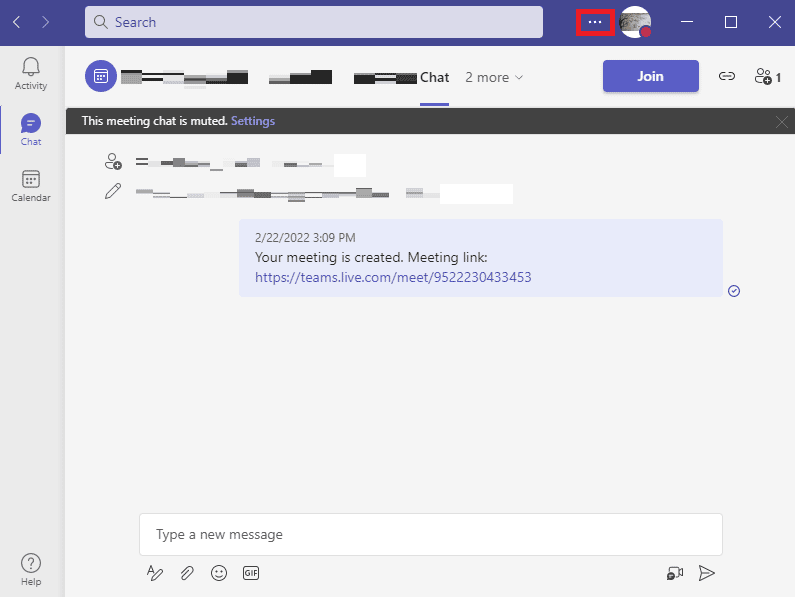
Task: Click message sent status checkmark
Action: coord(734,291)
